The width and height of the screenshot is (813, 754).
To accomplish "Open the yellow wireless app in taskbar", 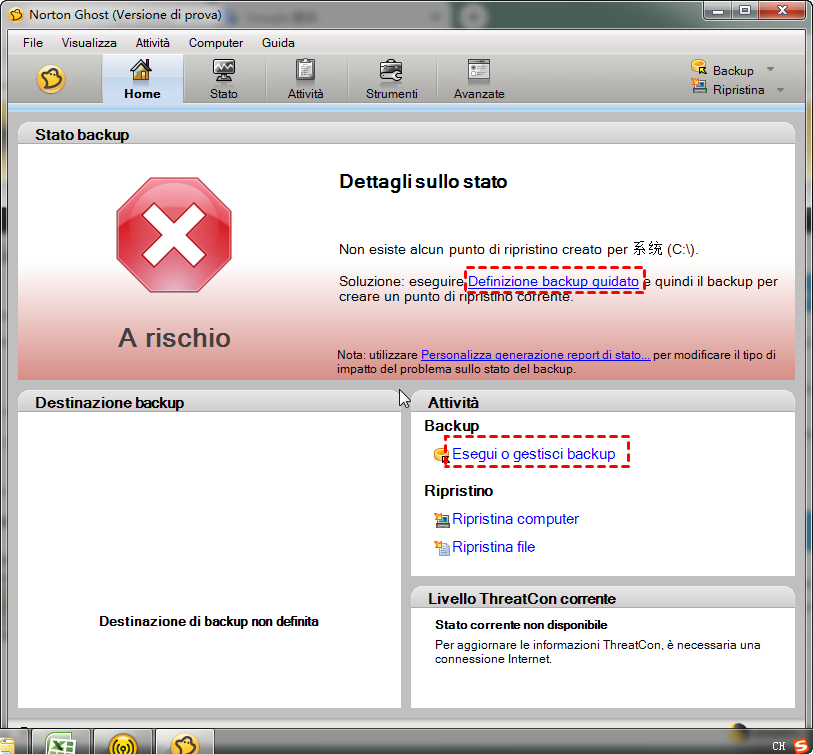I will [123, 743].
